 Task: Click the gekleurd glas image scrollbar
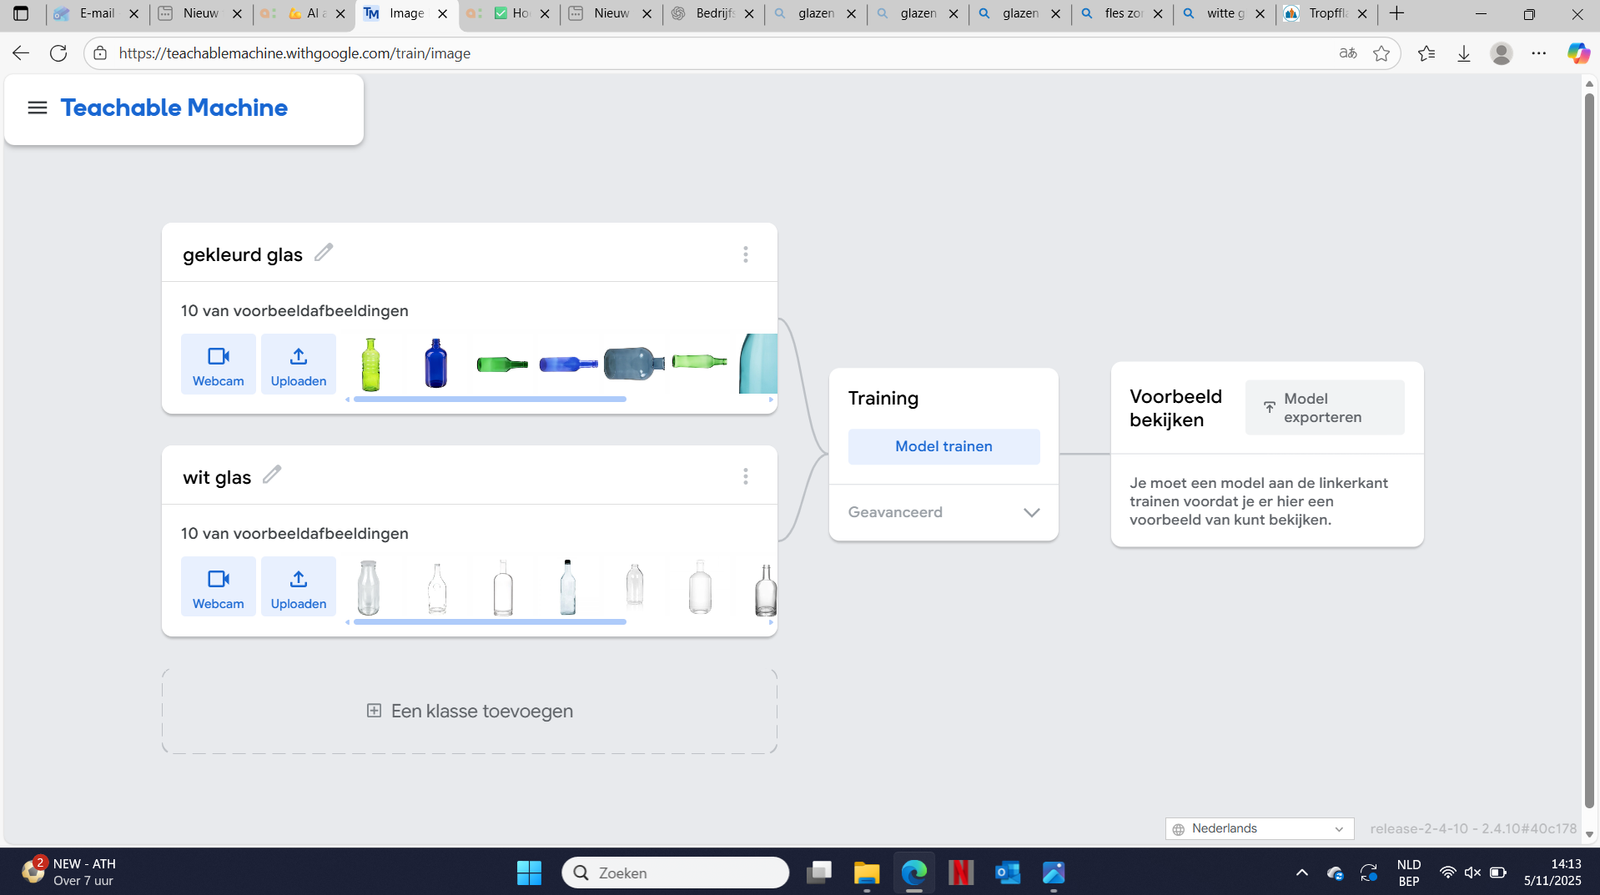tap(490, 399)
